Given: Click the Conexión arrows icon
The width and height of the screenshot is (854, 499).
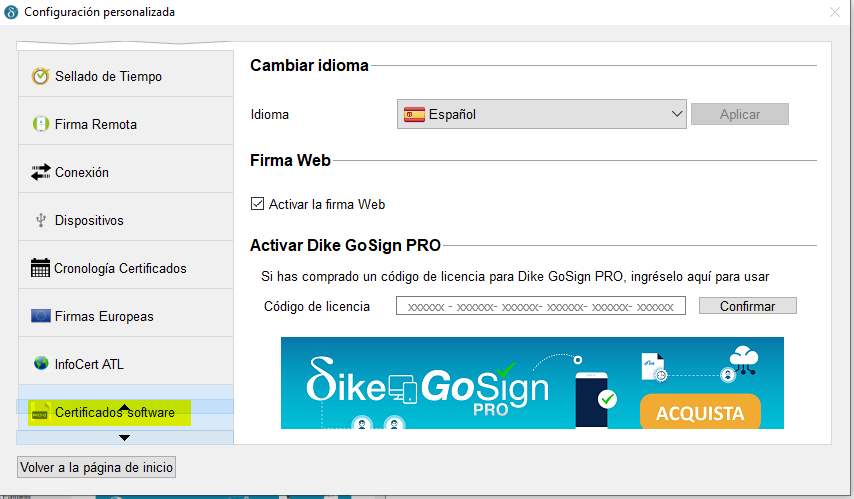Looking at the screenshot, I should tap(41, 172).
